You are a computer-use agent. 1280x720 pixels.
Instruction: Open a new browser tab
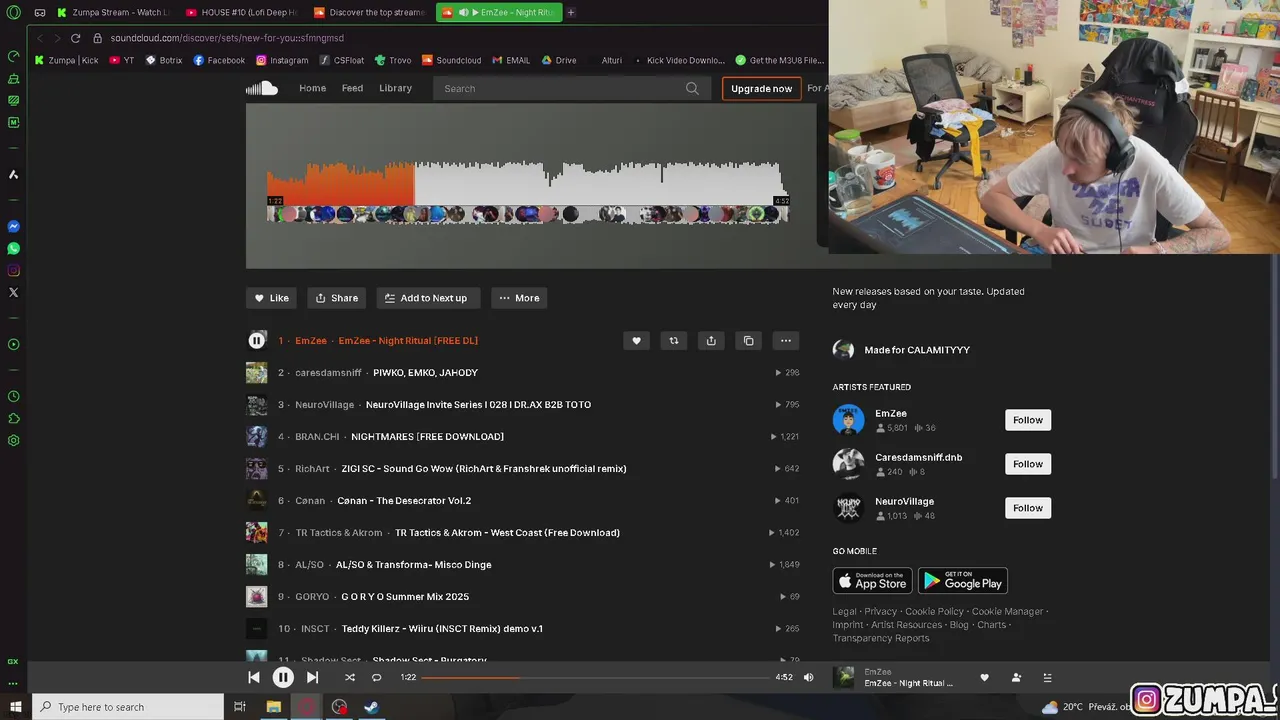[571, 12]
